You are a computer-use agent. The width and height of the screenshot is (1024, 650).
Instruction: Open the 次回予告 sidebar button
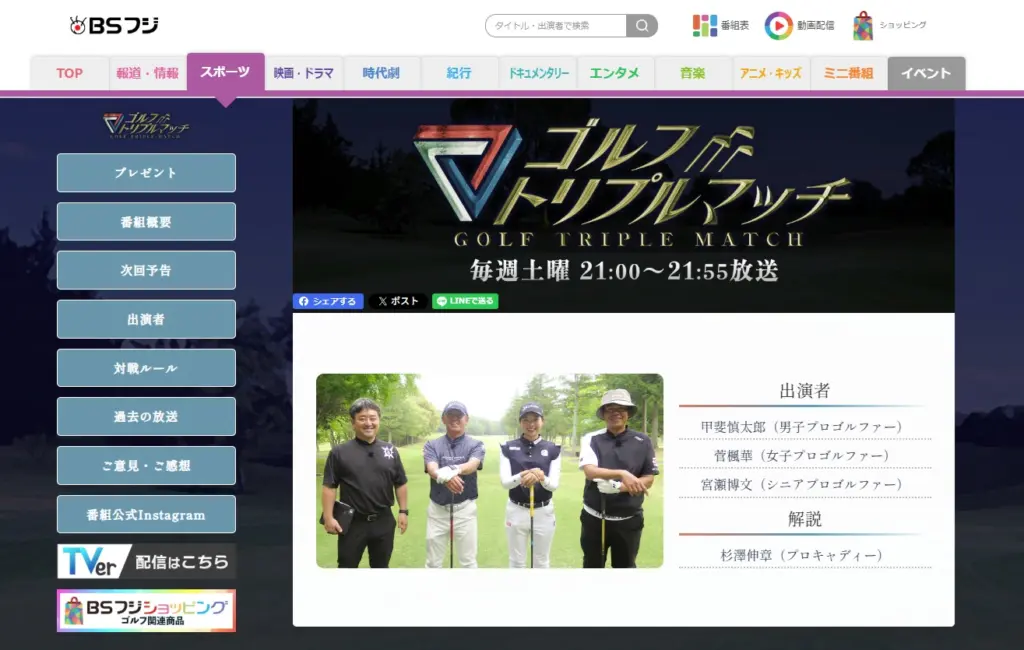click(146, 270)
